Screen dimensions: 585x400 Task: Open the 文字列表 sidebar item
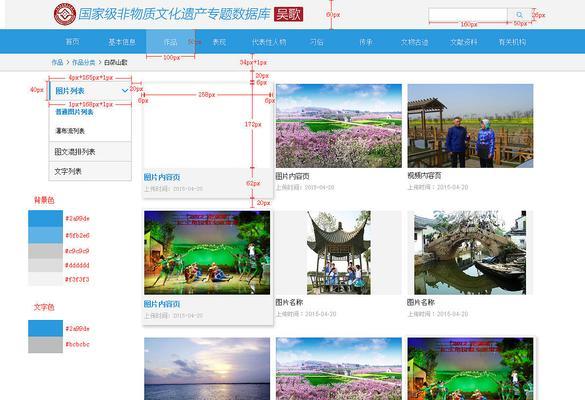[x=90, y=171]
